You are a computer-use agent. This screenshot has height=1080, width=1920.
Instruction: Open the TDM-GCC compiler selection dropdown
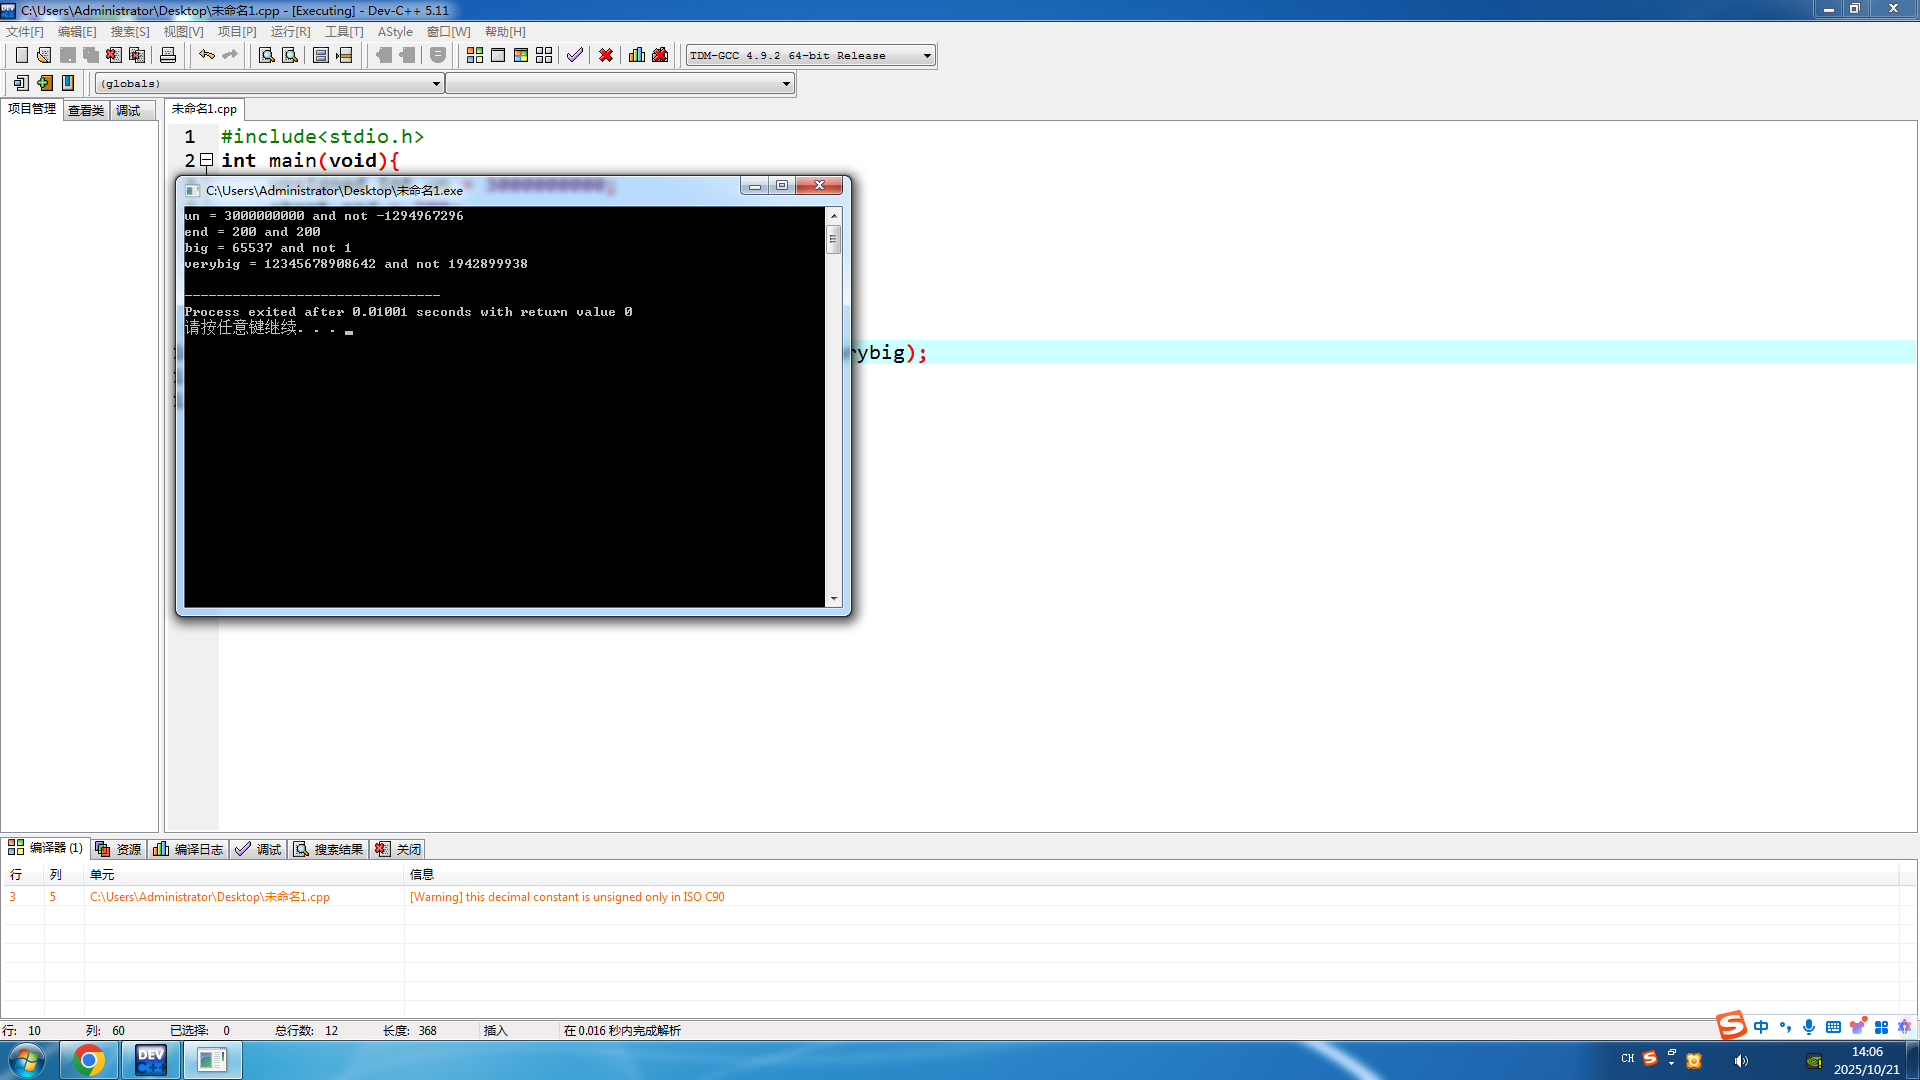(x=927, y=56)
